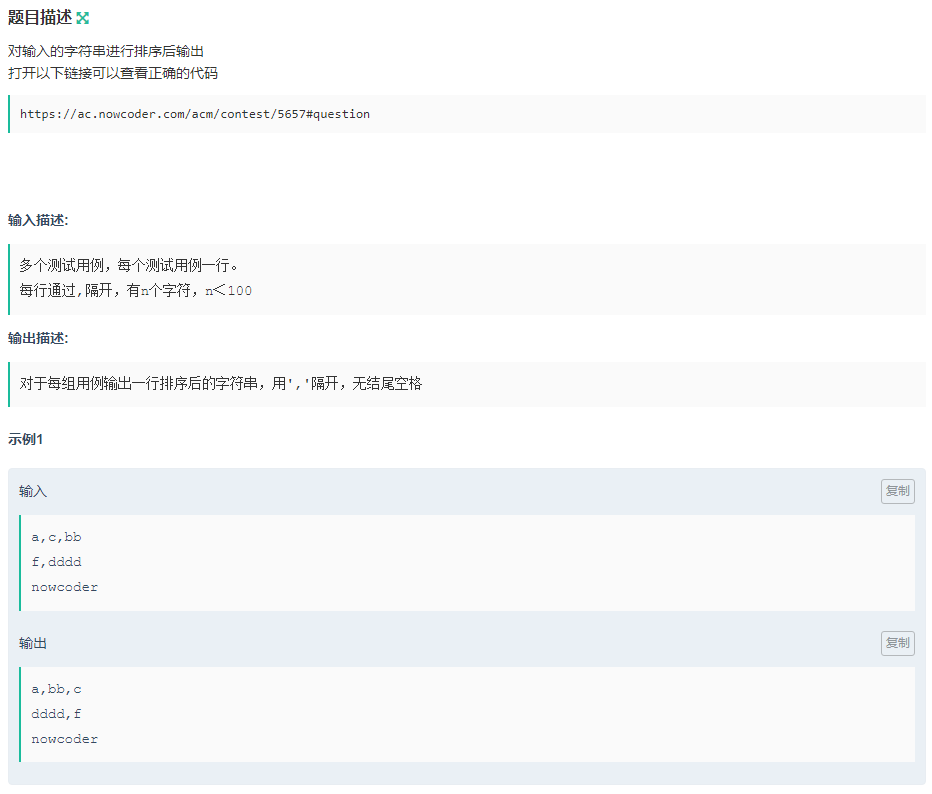Screen dimensions: 932x794
Task: Click the line 打开以下链接可以查看正确的代码
Action: pos(113,73)
